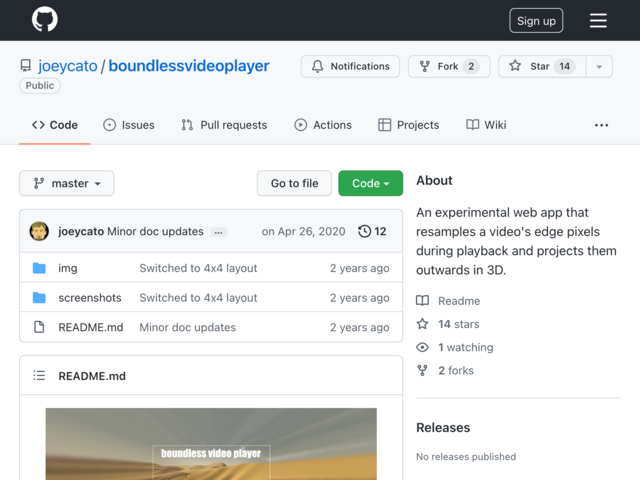Viewport: 640px width, 480px height.
Task: Click joeycato's avatar in the commit bar
Action: point(39,231)
